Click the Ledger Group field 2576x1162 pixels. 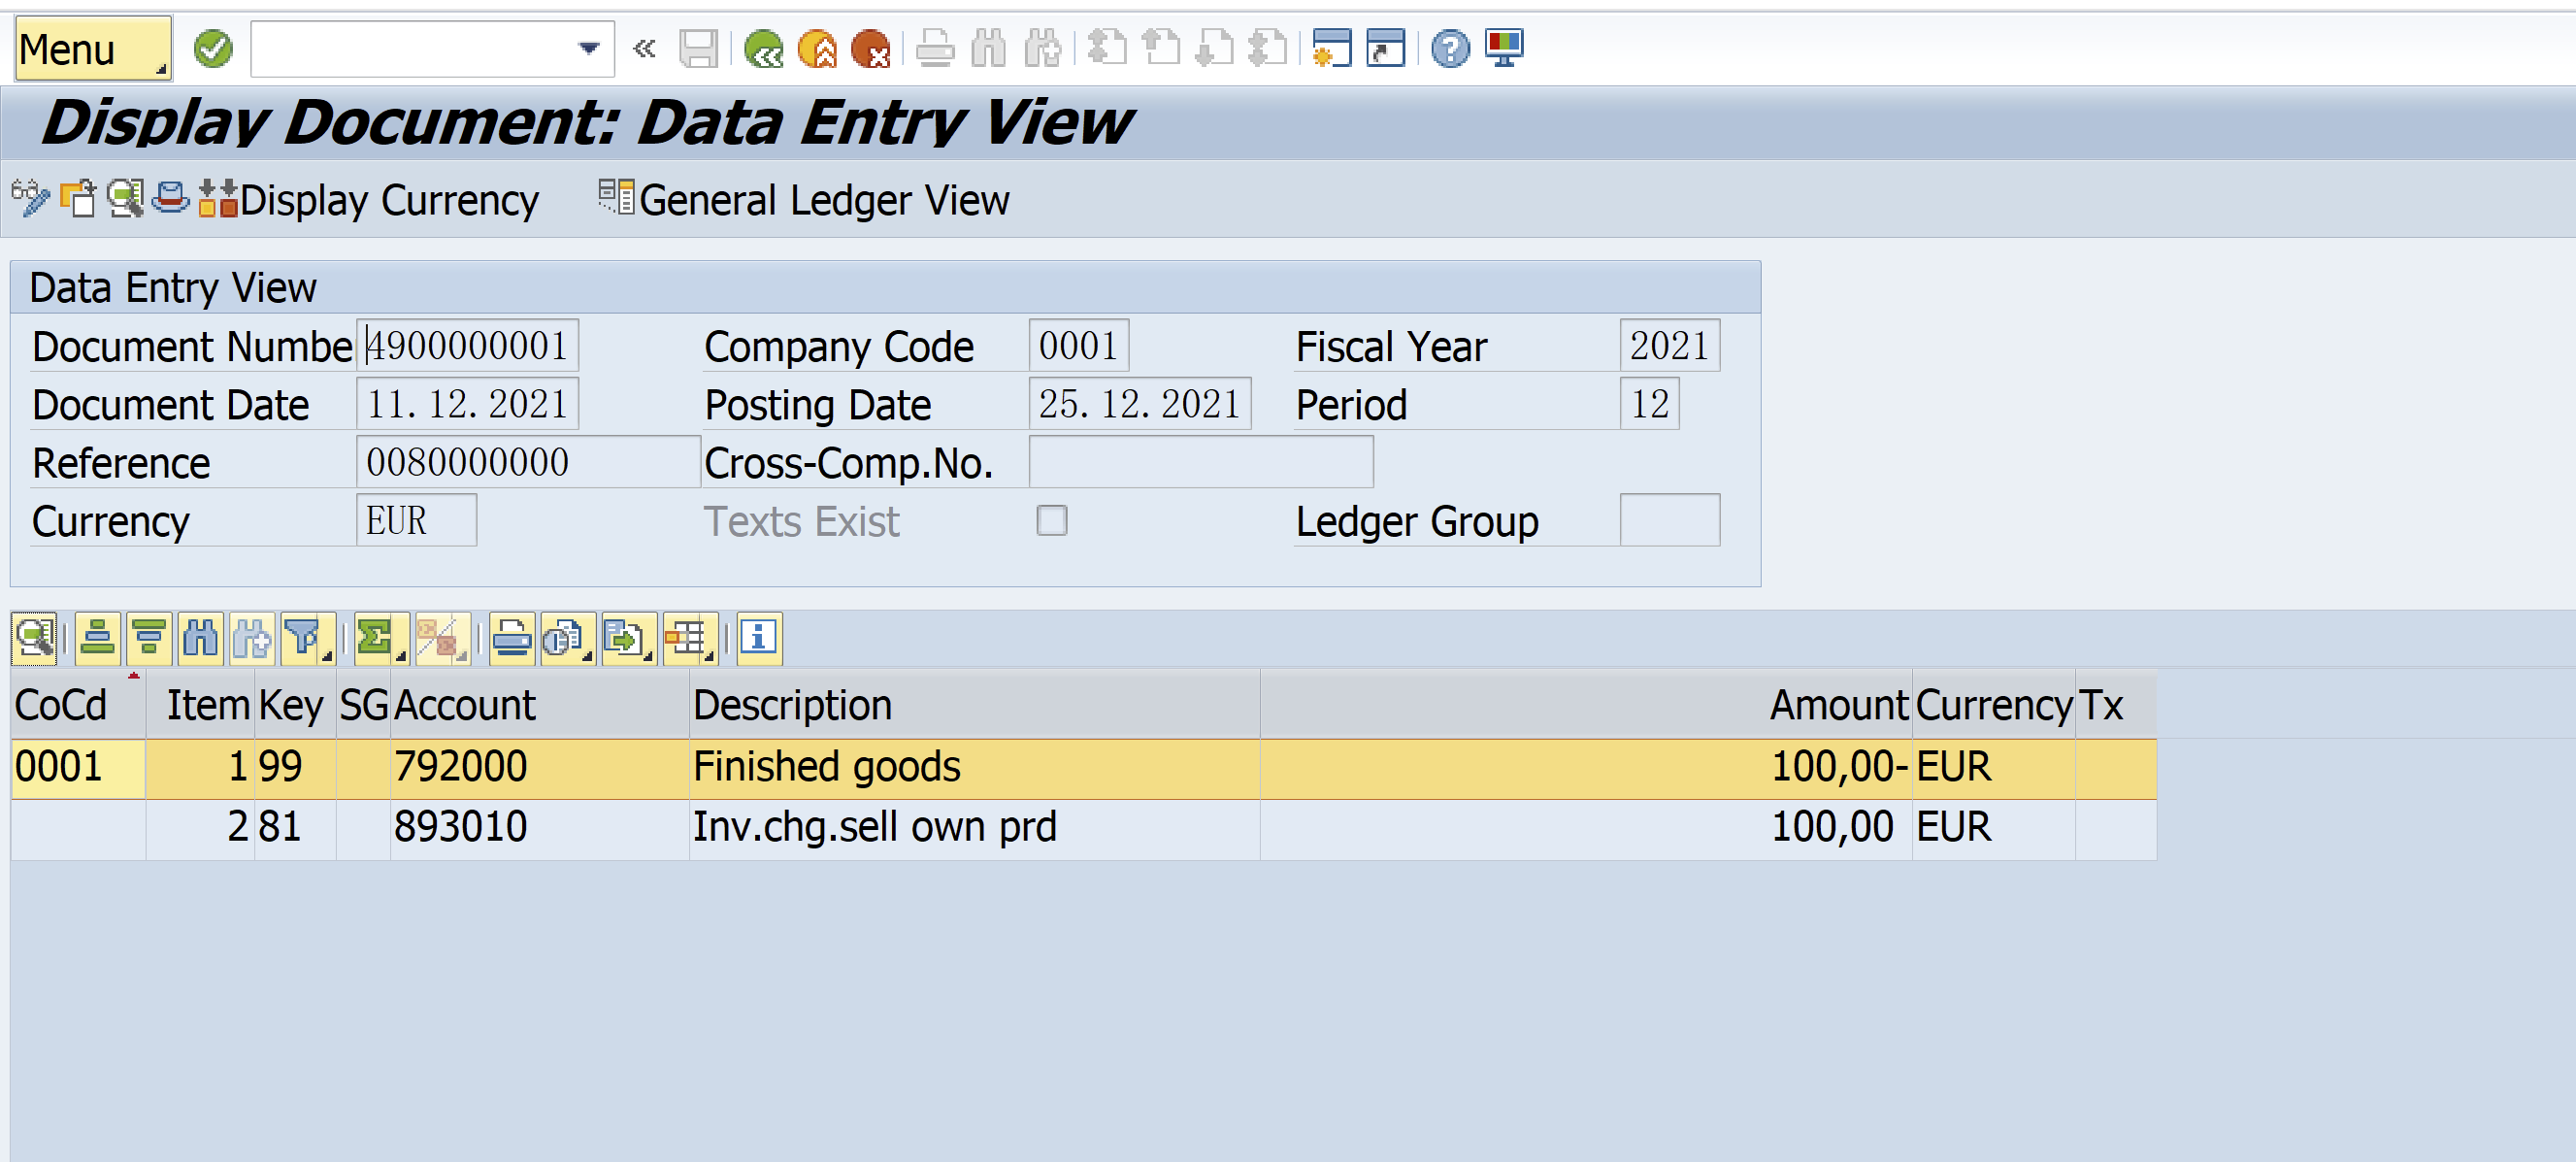coord(1669,520)
